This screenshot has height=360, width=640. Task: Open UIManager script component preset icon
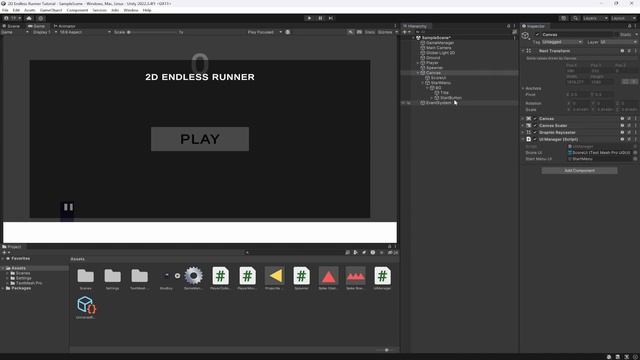click(x=629, y=139)
